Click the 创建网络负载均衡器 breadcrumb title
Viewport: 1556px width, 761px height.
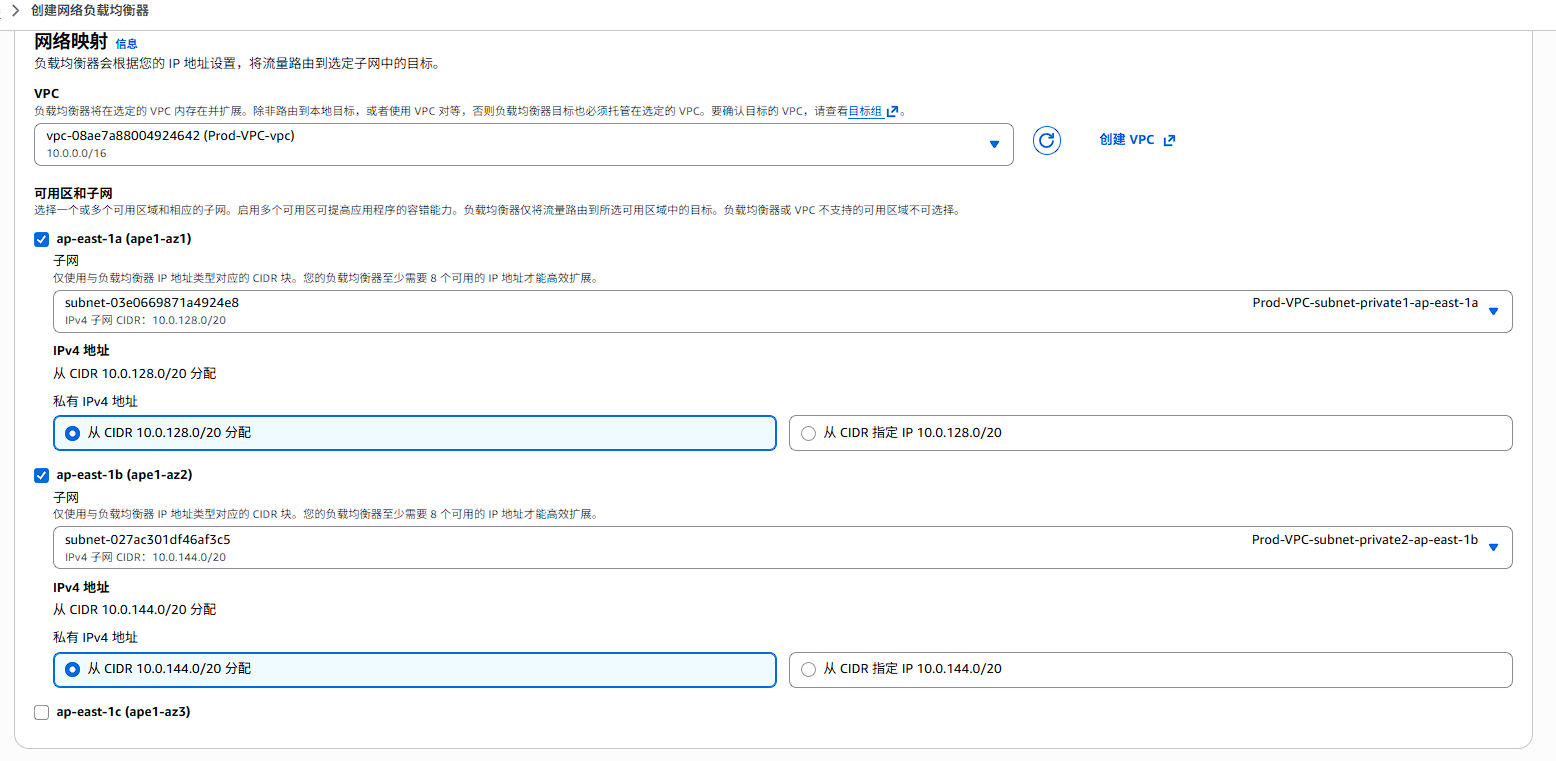coord(90,10)
